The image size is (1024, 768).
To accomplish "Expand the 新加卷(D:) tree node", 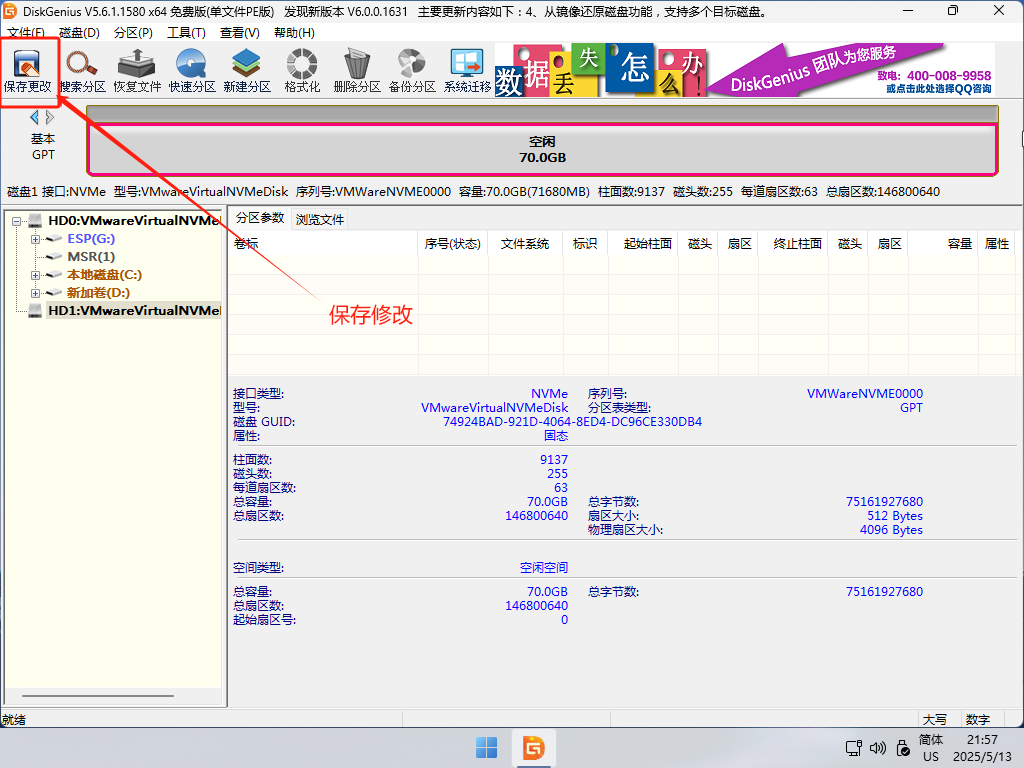I will (x=35, y=293).
